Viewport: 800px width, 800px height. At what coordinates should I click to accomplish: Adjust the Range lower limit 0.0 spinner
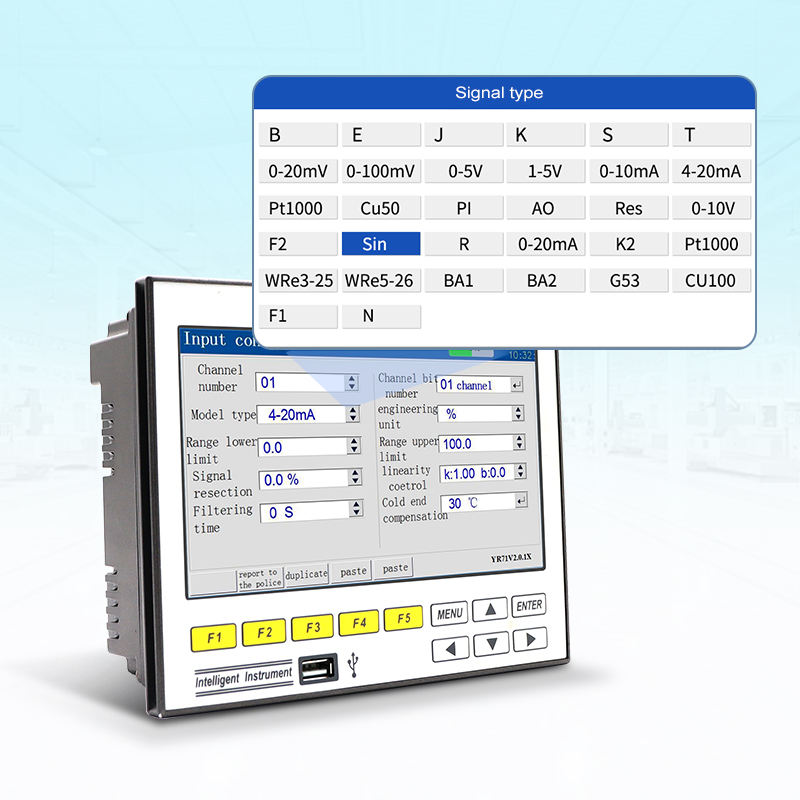coord(354,445)
